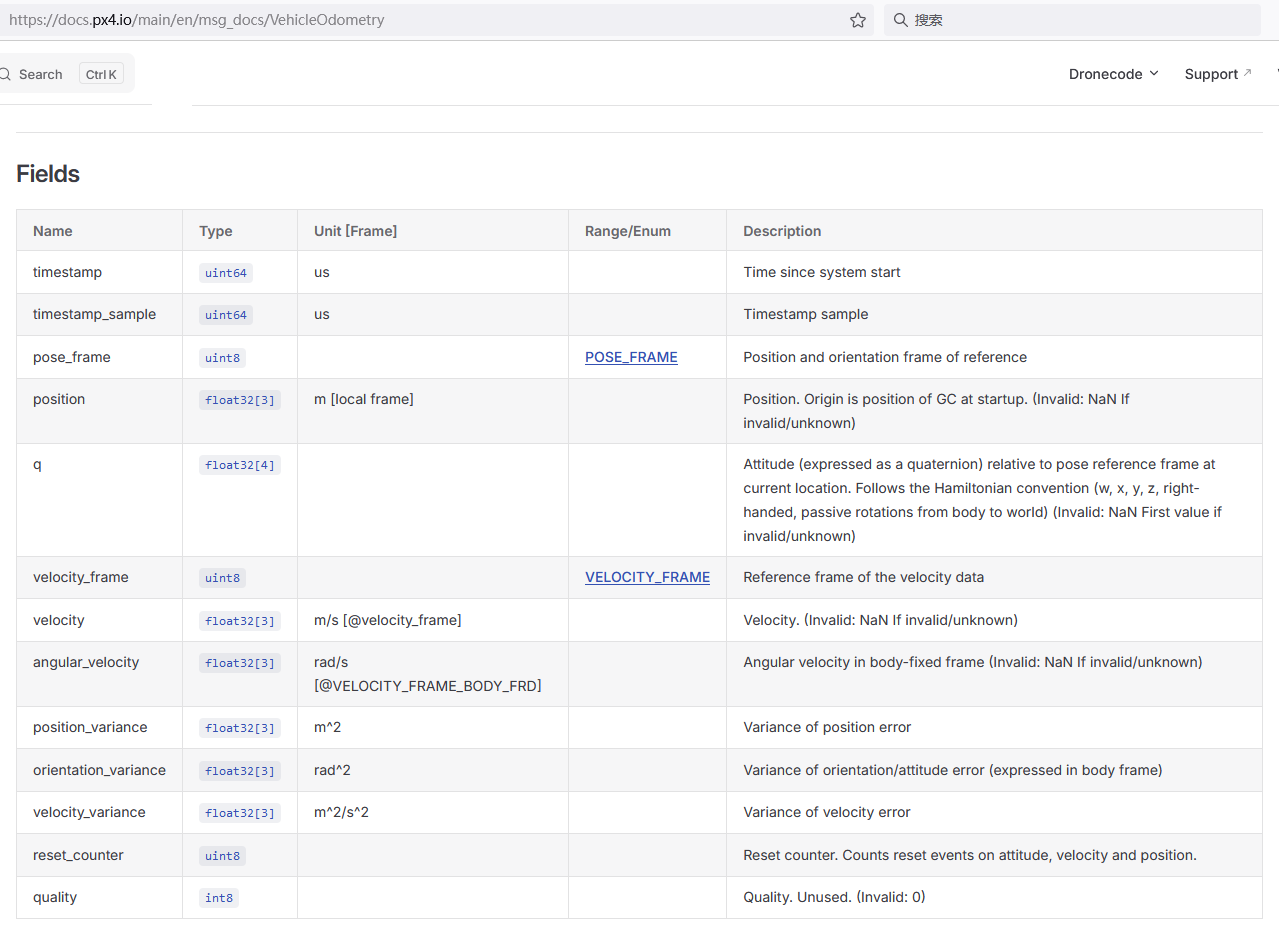Open the VELOCITY_FRAME enum link
Image resolution: width=1279 pixels, height=935 pixels.
tap(647, 577)
